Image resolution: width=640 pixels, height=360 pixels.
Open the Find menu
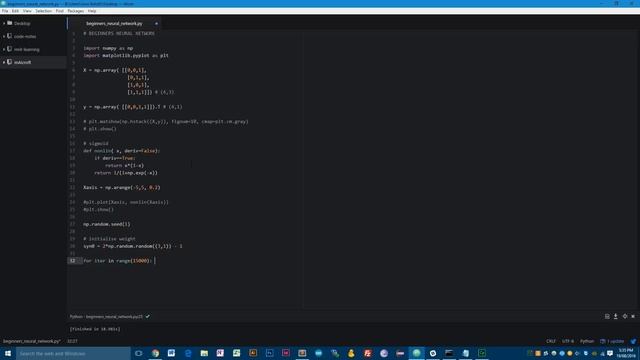pyautogui.click(x=60, y=11)
